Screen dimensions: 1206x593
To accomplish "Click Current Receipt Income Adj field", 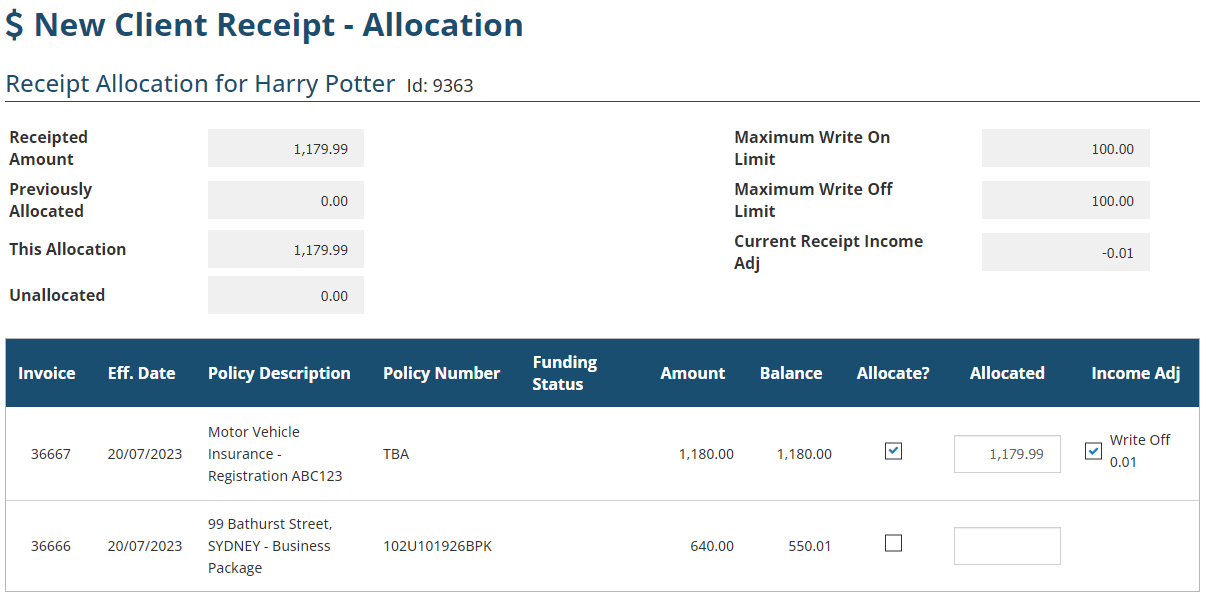I will pos(1065,252).
